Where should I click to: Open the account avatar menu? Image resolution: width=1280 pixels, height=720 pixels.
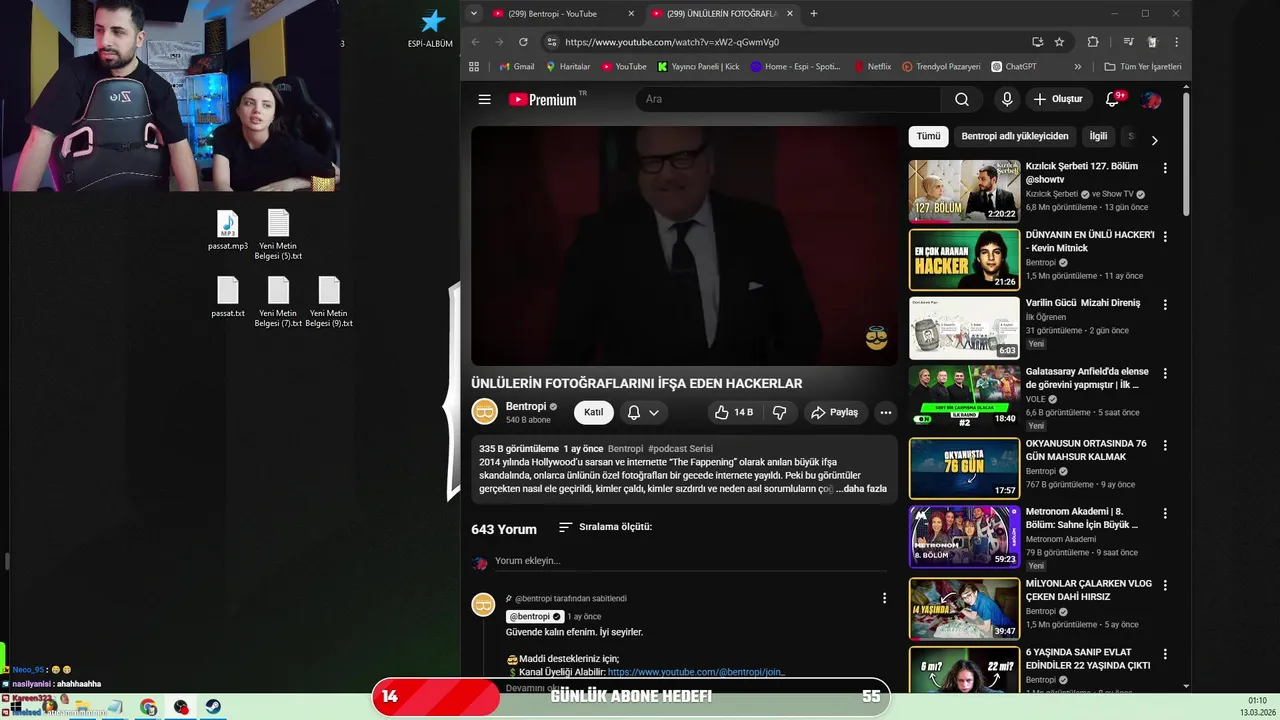point(1151,99)
